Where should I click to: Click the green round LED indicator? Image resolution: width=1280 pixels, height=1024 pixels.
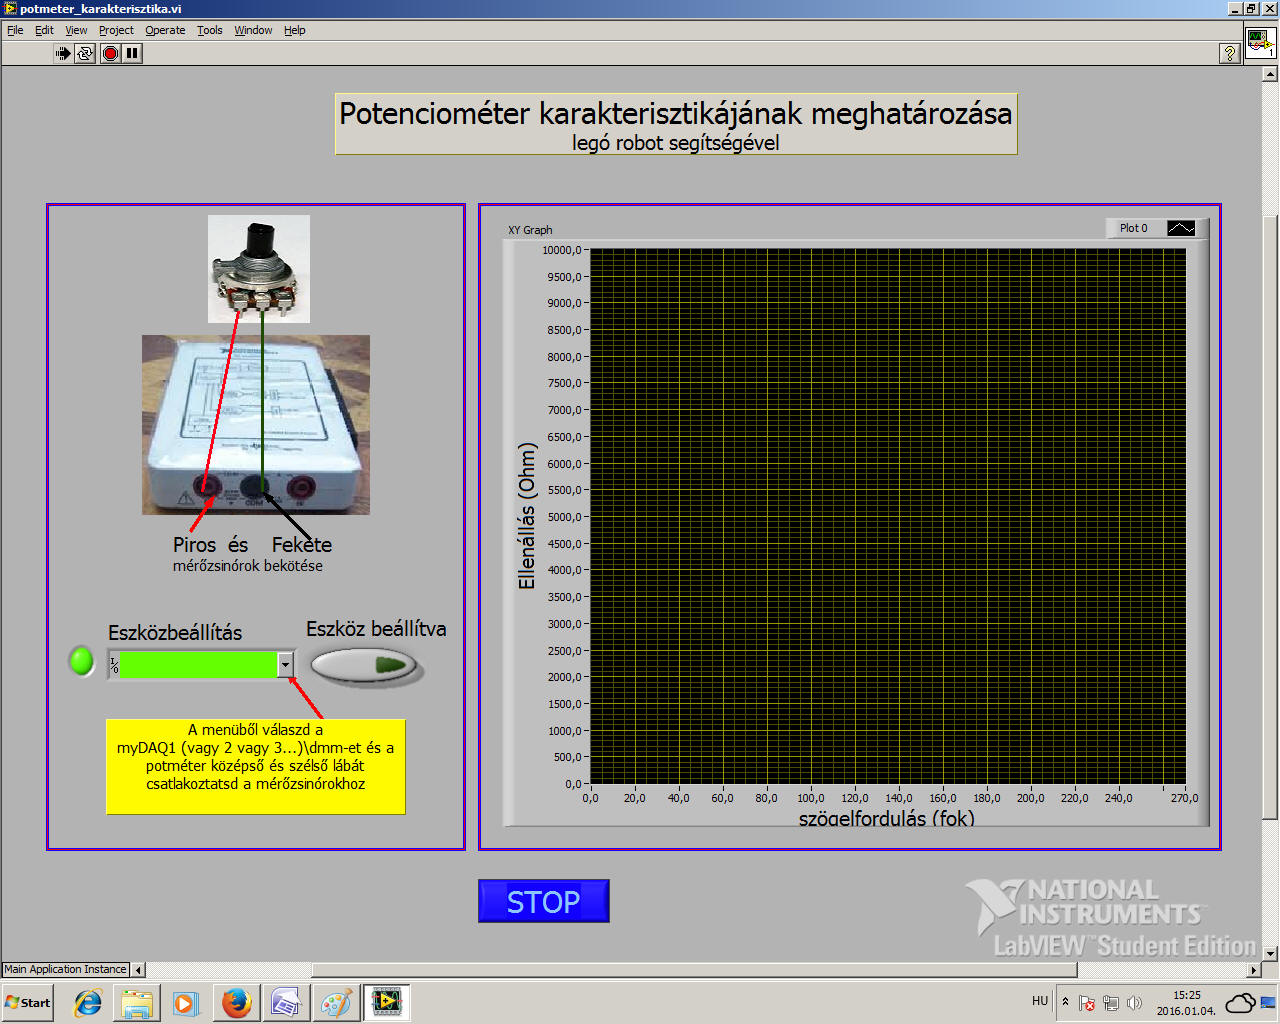click(x=81, y=661)
